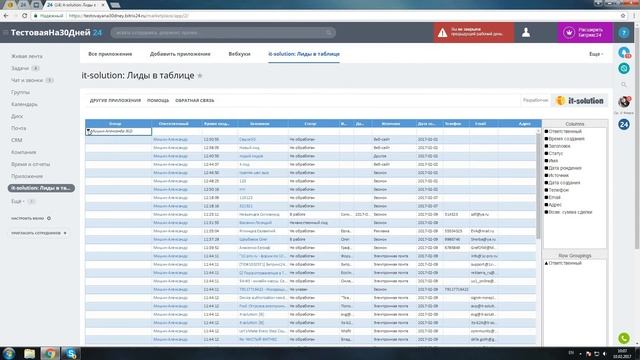Screen dimensions: 640x360
Task: Open the user avatar in the right bar
Action: point(624,101)
